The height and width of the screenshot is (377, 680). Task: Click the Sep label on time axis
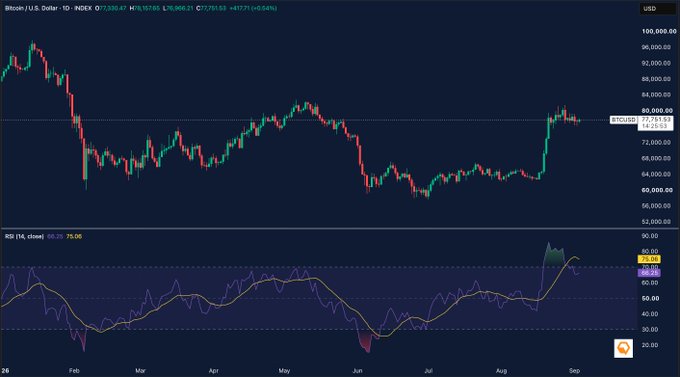click(x=575, y=371)
